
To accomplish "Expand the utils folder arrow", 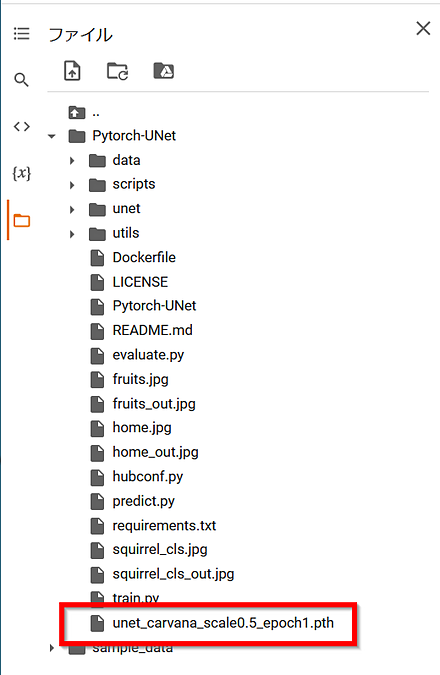I will 72,234.
